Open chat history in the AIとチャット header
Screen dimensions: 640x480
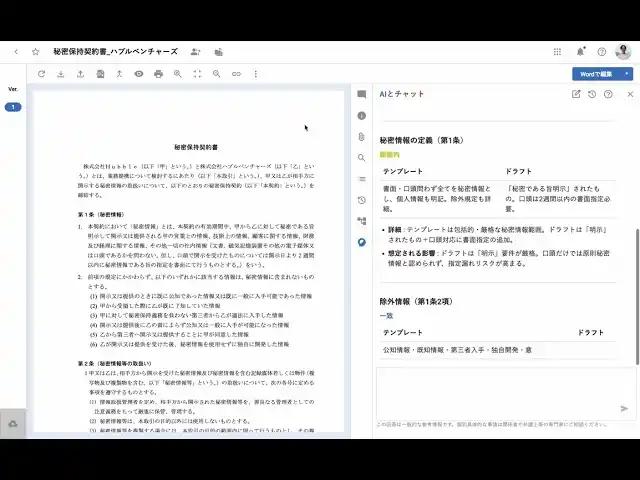point(592,94)
